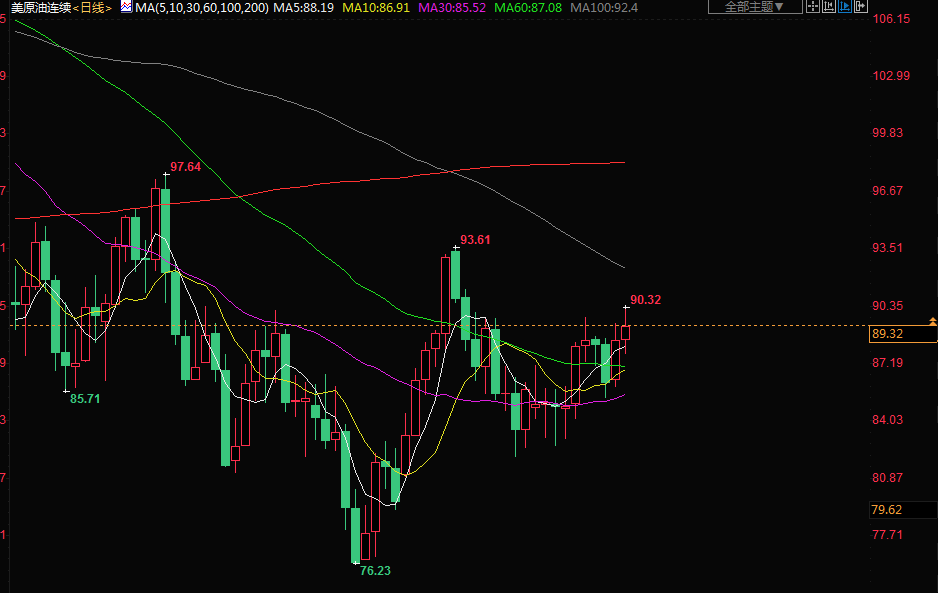Click the current price tag 89.32

pyautogui.click(x=888, y=334)
